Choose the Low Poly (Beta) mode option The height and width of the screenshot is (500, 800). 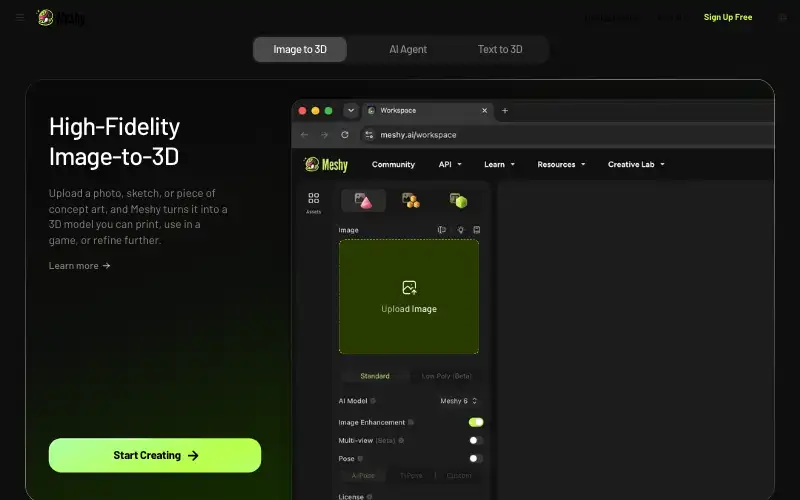[446, 376]
